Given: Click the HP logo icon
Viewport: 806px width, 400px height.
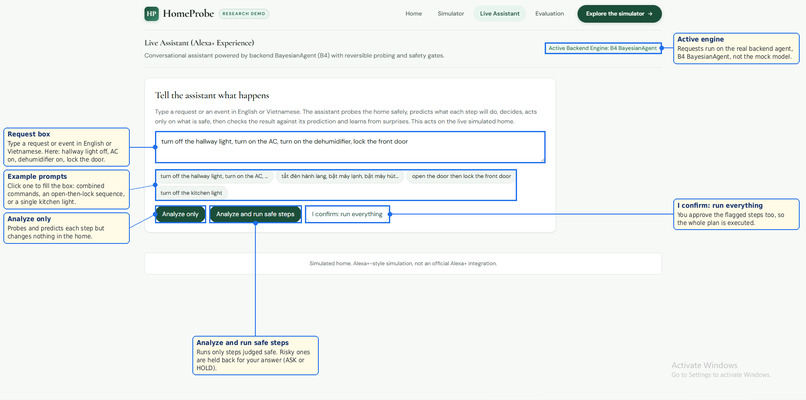Looking at the screenshot, I should tap(151, 14).
